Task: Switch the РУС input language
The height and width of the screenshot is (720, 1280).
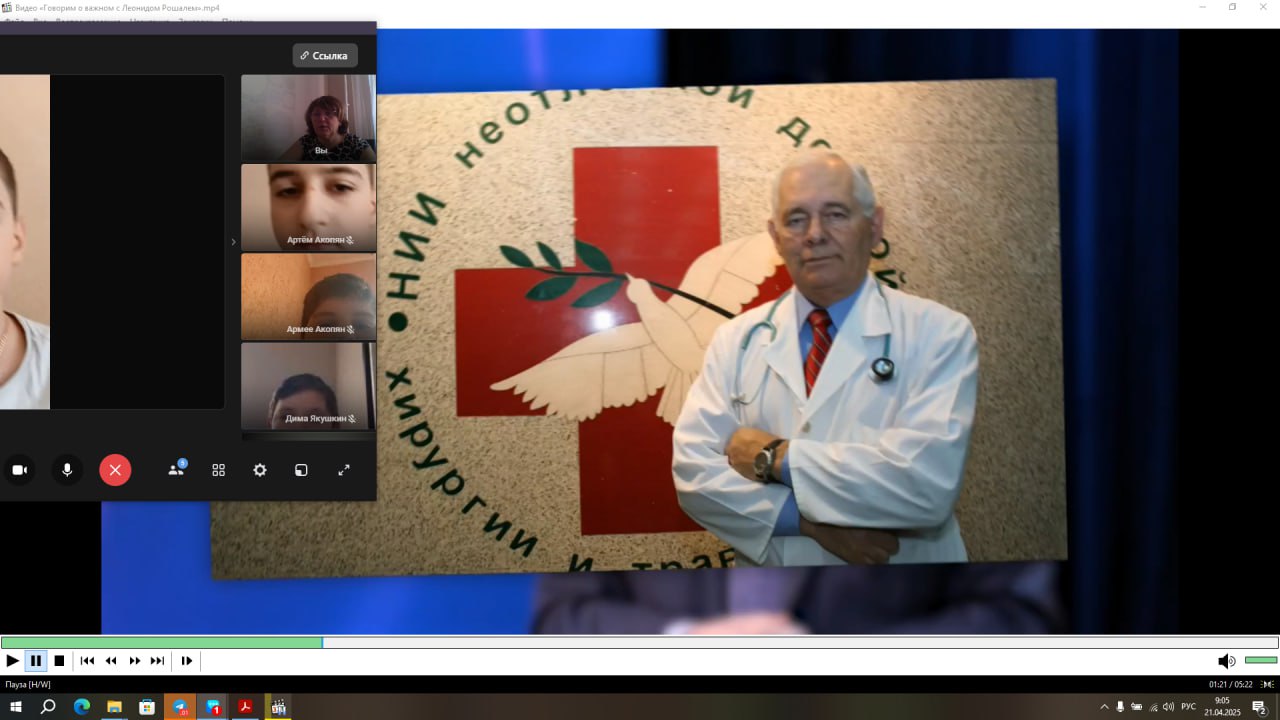Action: click(1189, 707)
